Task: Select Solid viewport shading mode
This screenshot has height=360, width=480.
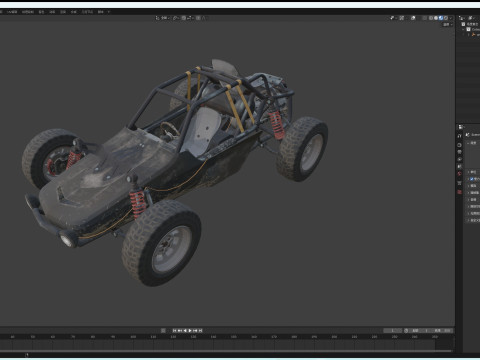Action: [436, 18]
